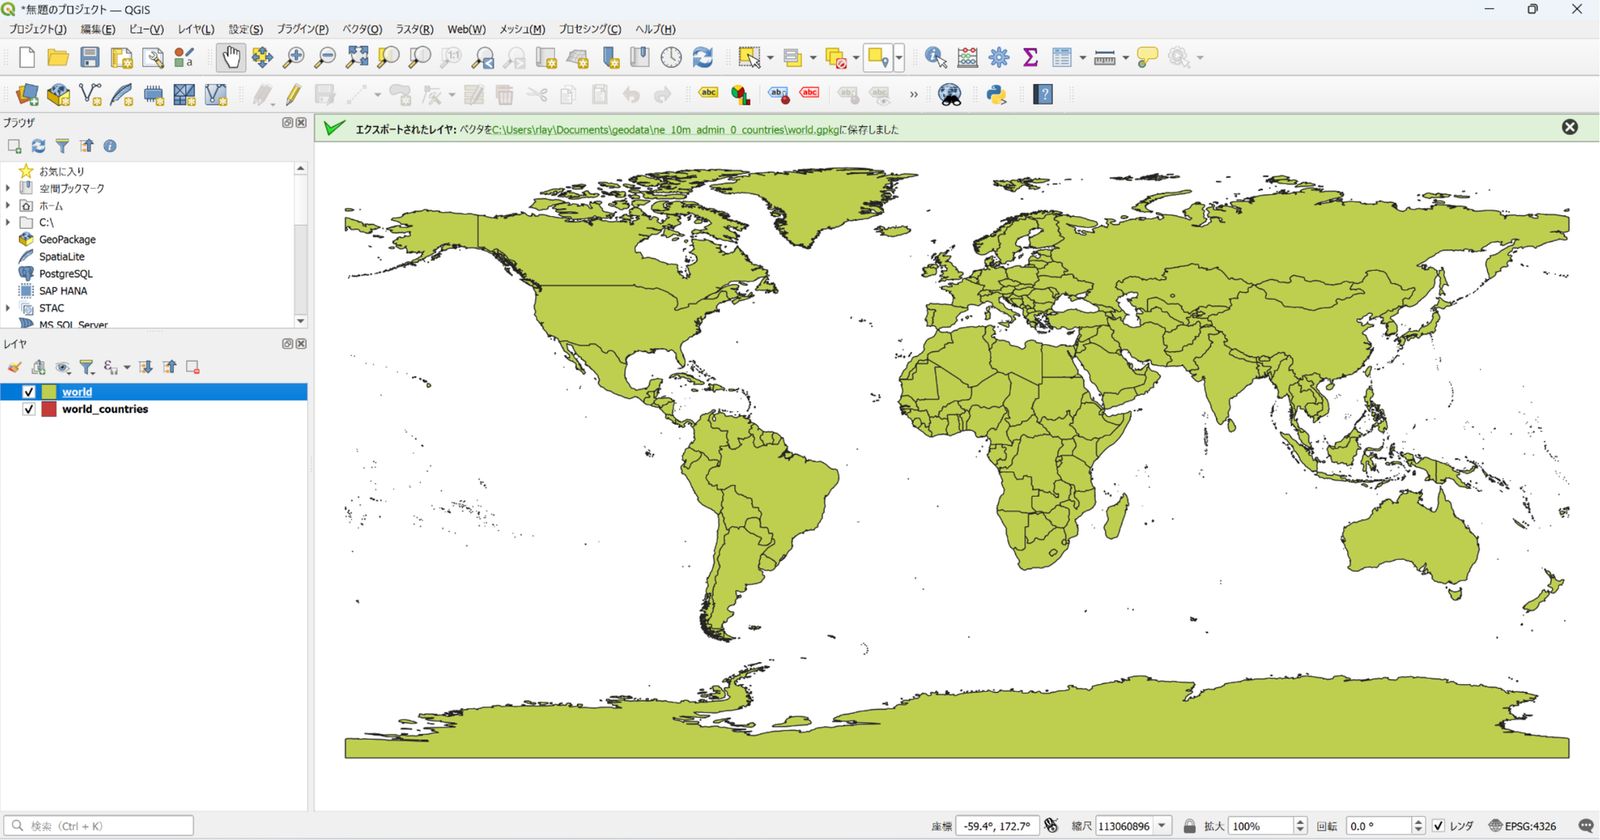Open the Processing Toolbox gear icon
Screen dimensions: 1600x840
coord(998,57)
